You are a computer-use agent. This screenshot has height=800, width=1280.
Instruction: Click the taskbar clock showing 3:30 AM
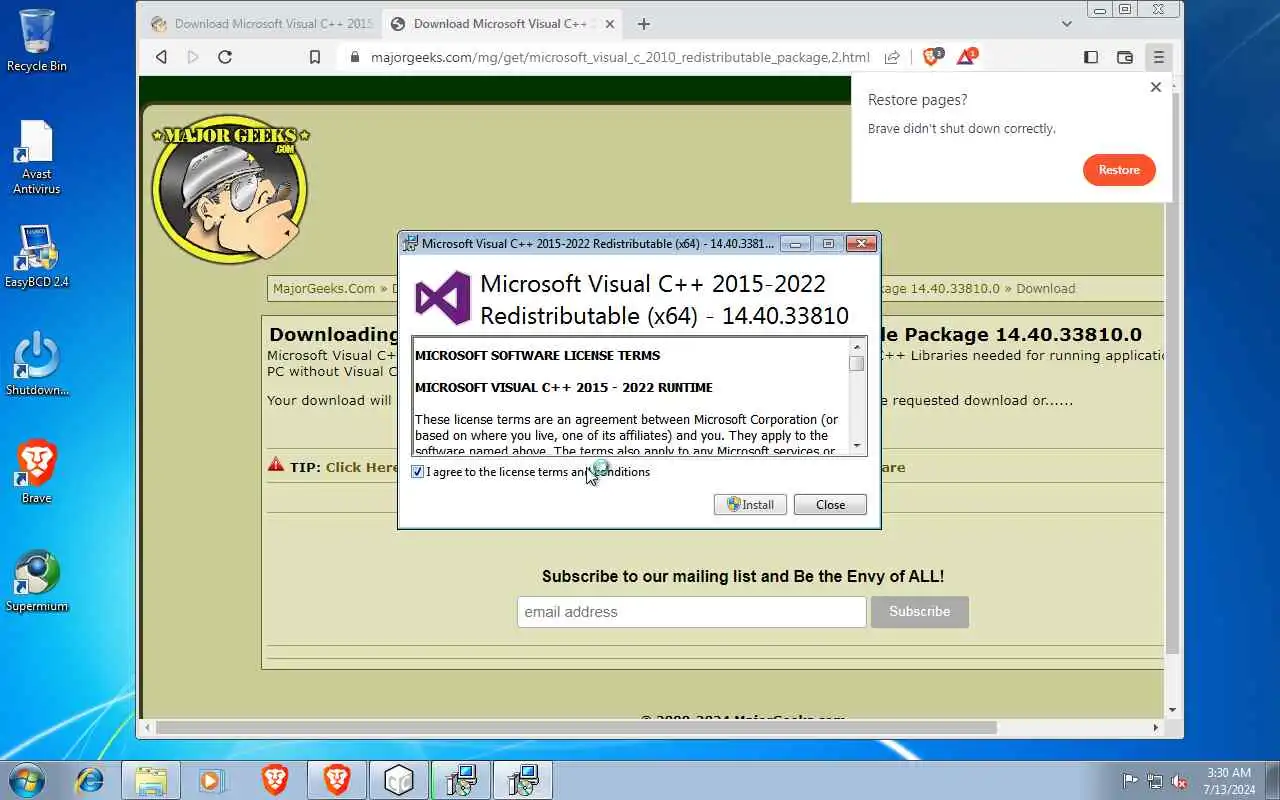(1228, 781)
